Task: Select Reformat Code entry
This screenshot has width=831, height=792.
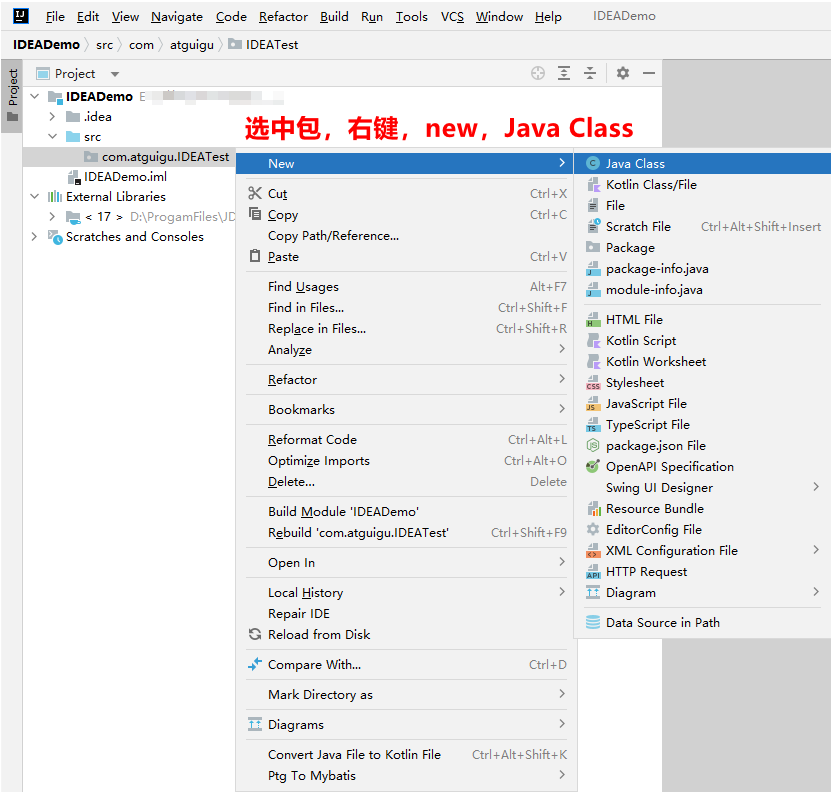Action: 406,439
